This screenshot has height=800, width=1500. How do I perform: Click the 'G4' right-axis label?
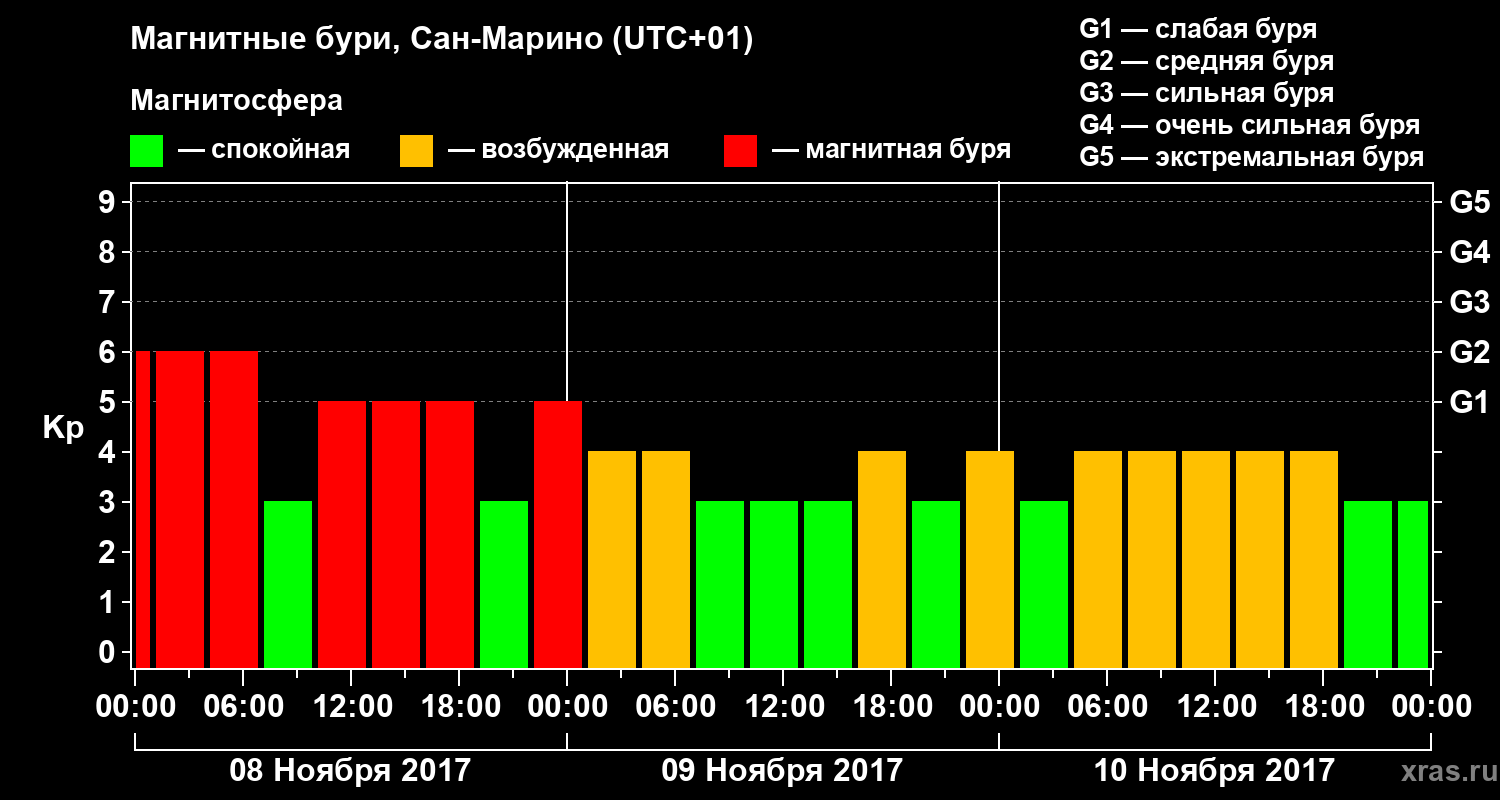point(1469,252)
